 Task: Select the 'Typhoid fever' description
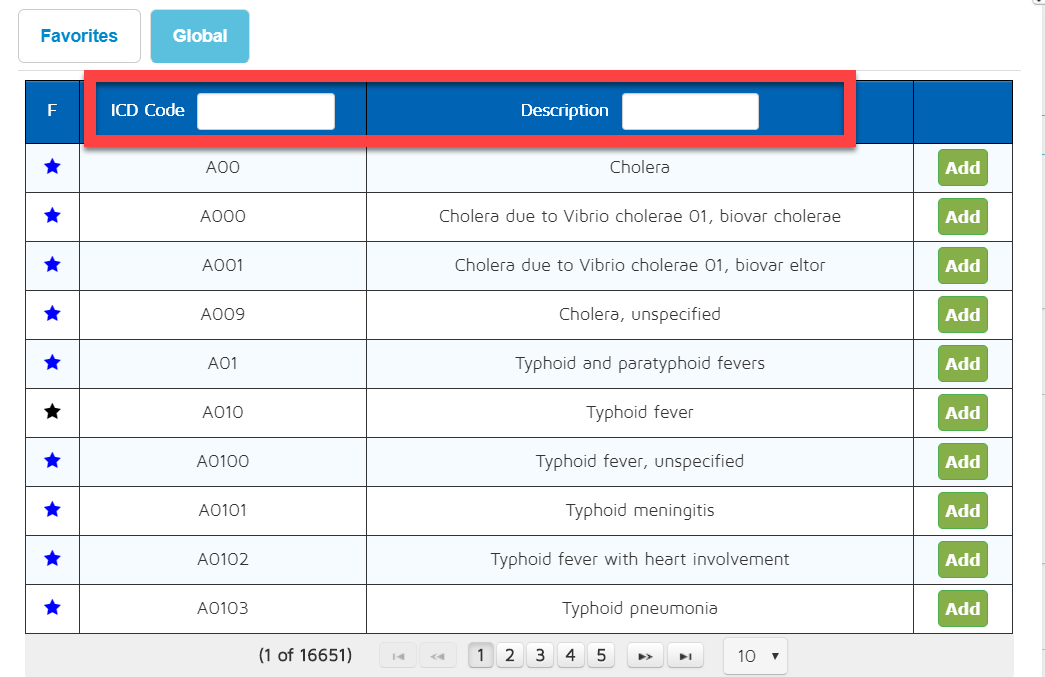coord(640,412)
